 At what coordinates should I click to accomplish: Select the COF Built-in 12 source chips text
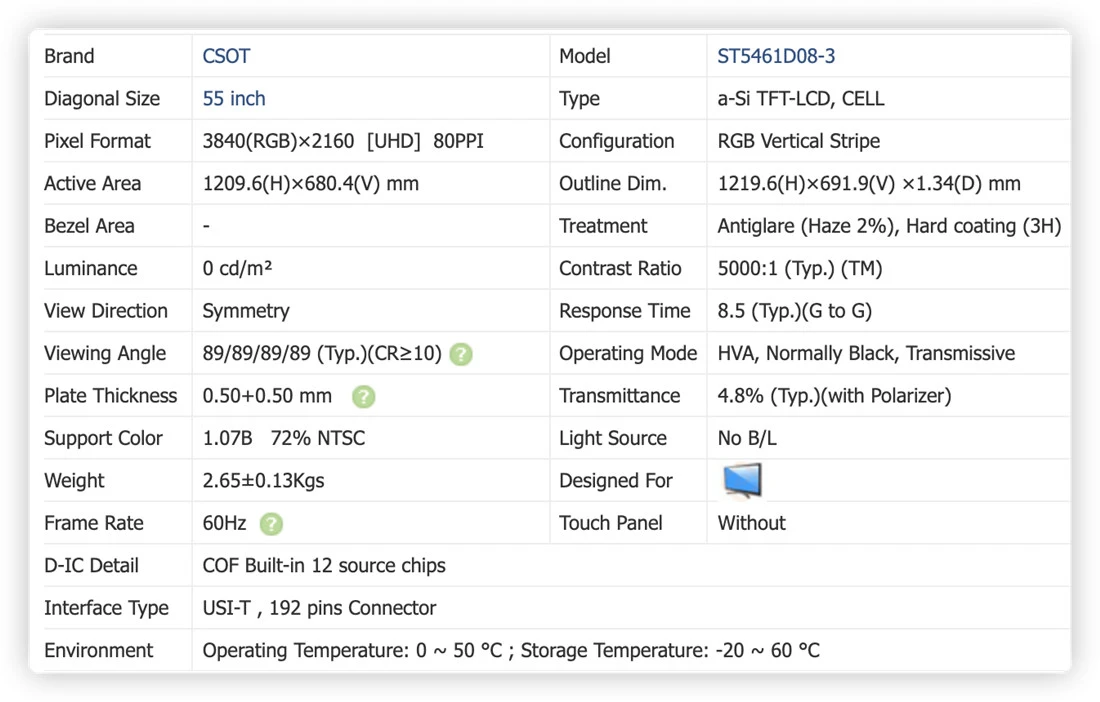coord(323,565)
